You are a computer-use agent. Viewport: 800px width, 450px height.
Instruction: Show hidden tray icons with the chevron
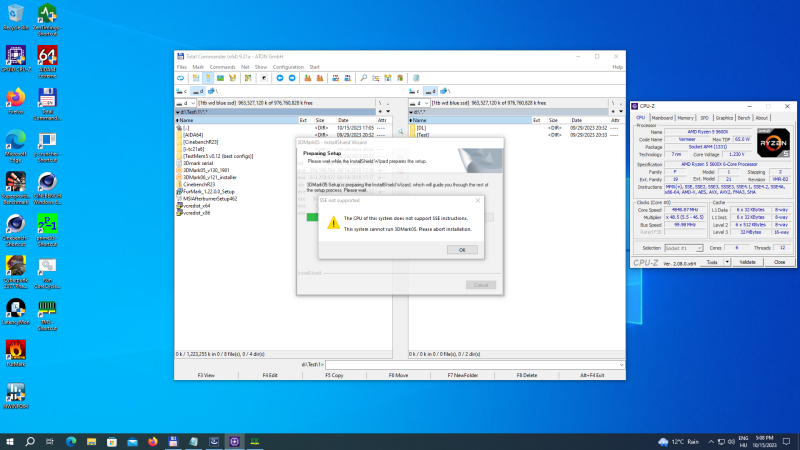pyautogui.click(x=711, y=442)
